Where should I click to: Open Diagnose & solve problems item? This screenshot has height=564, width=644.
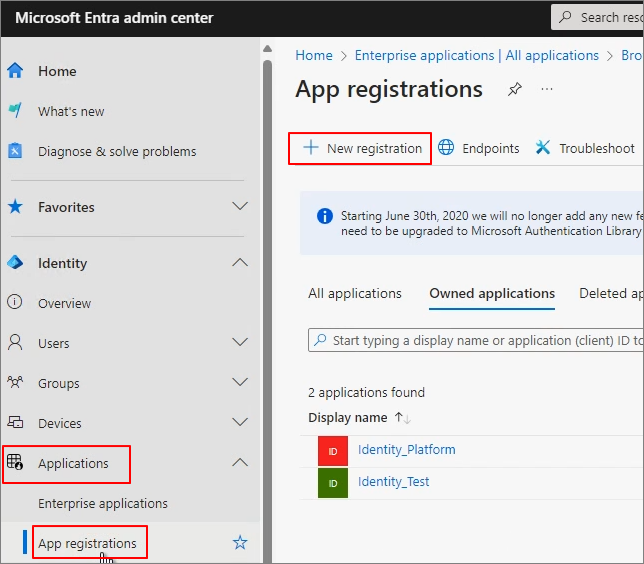117,152
